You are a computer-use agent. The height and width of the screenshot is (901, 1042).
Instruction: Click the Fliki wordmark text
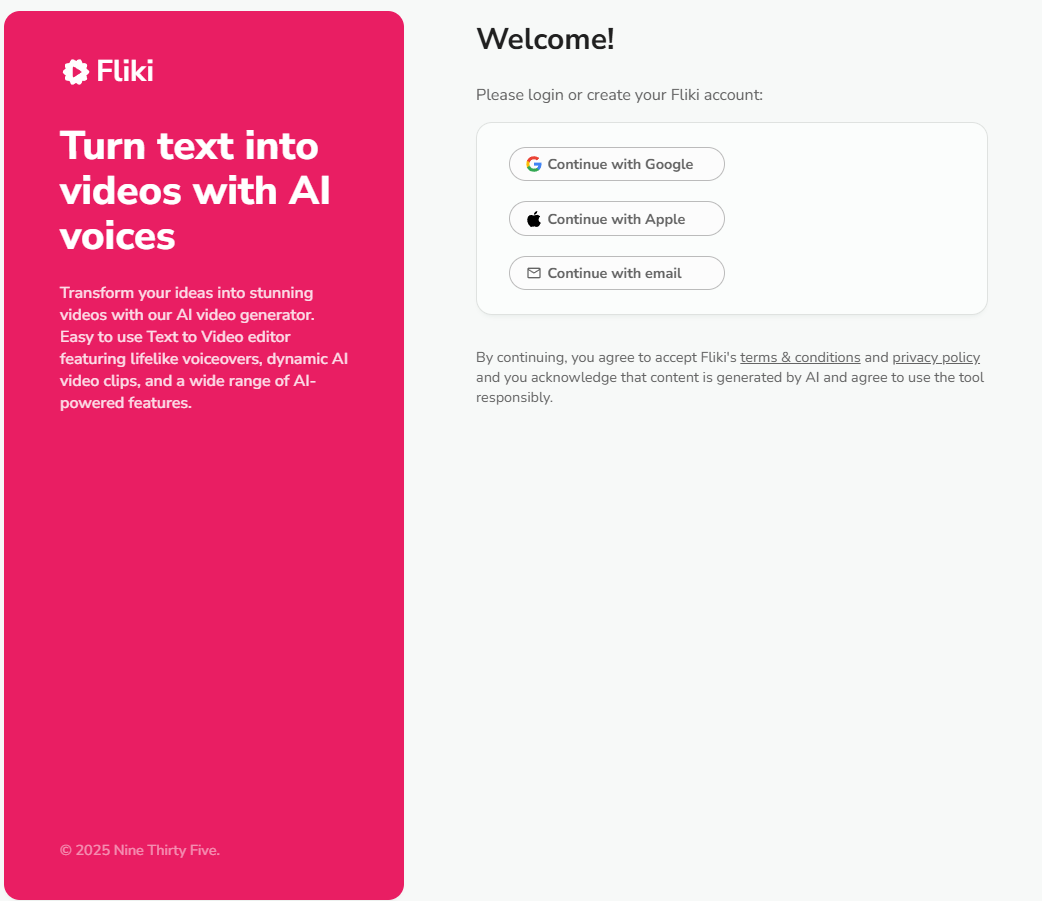coord(125,72)
